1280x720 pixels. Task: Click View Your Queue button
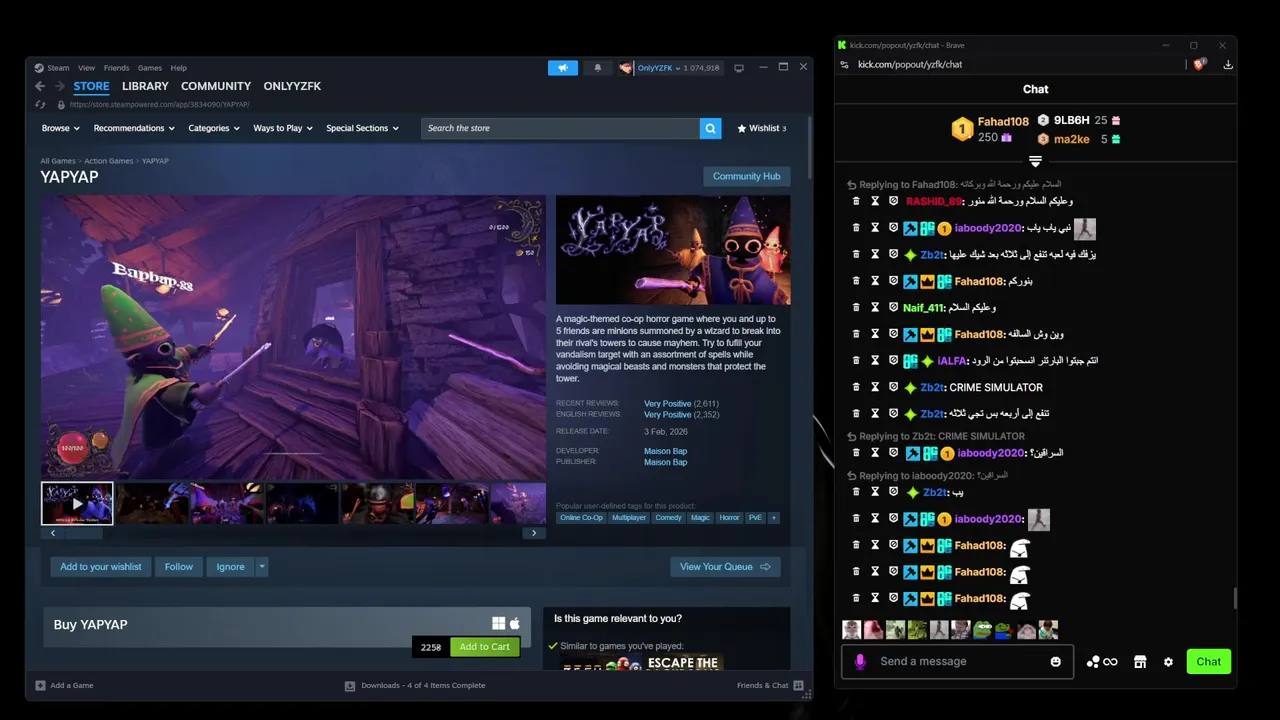(725, 567)
